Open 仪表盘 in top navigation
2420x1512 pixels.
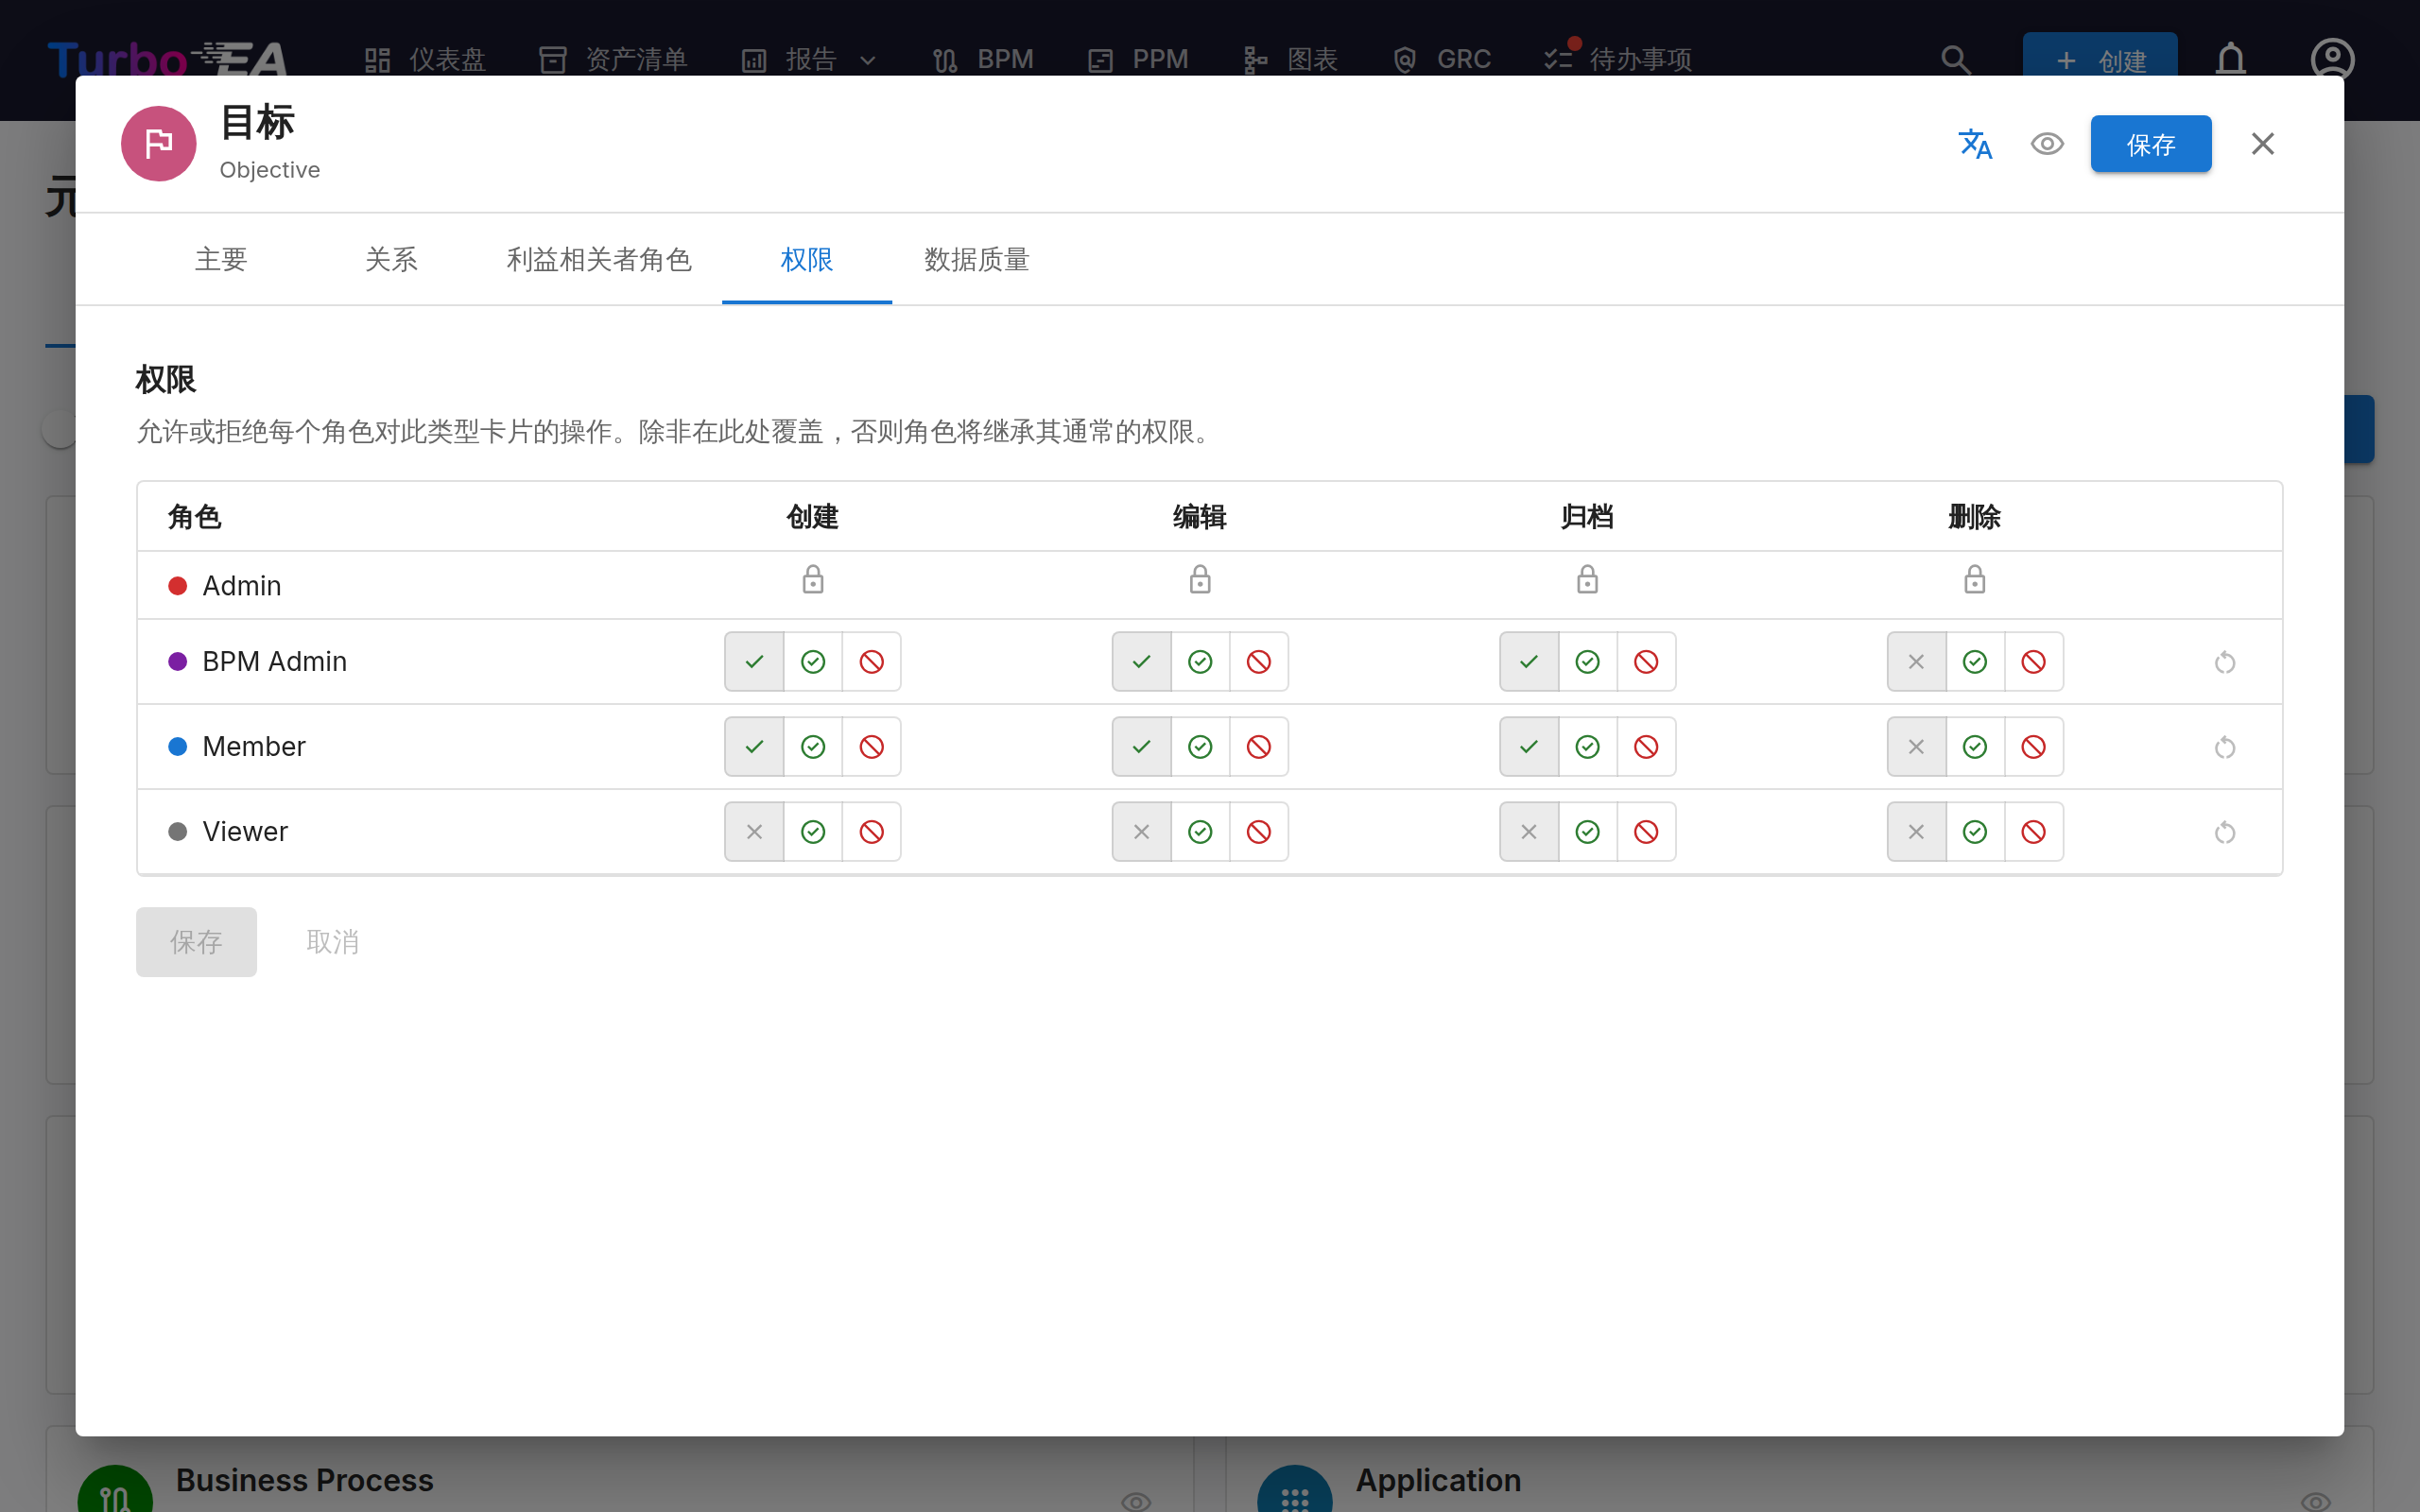(426, 60)
